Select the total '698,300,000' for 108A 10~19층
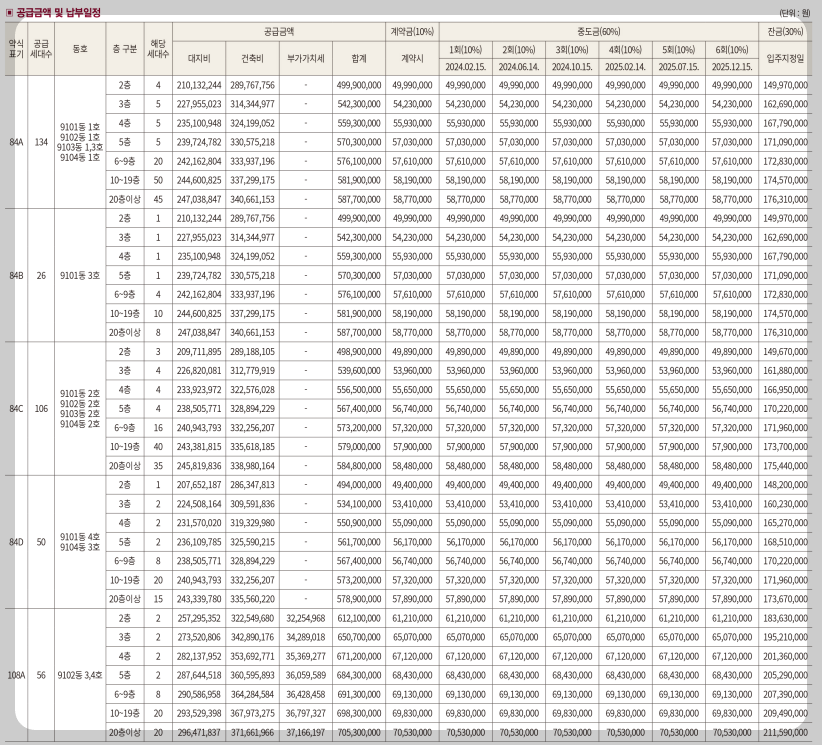 pos(359,713)
